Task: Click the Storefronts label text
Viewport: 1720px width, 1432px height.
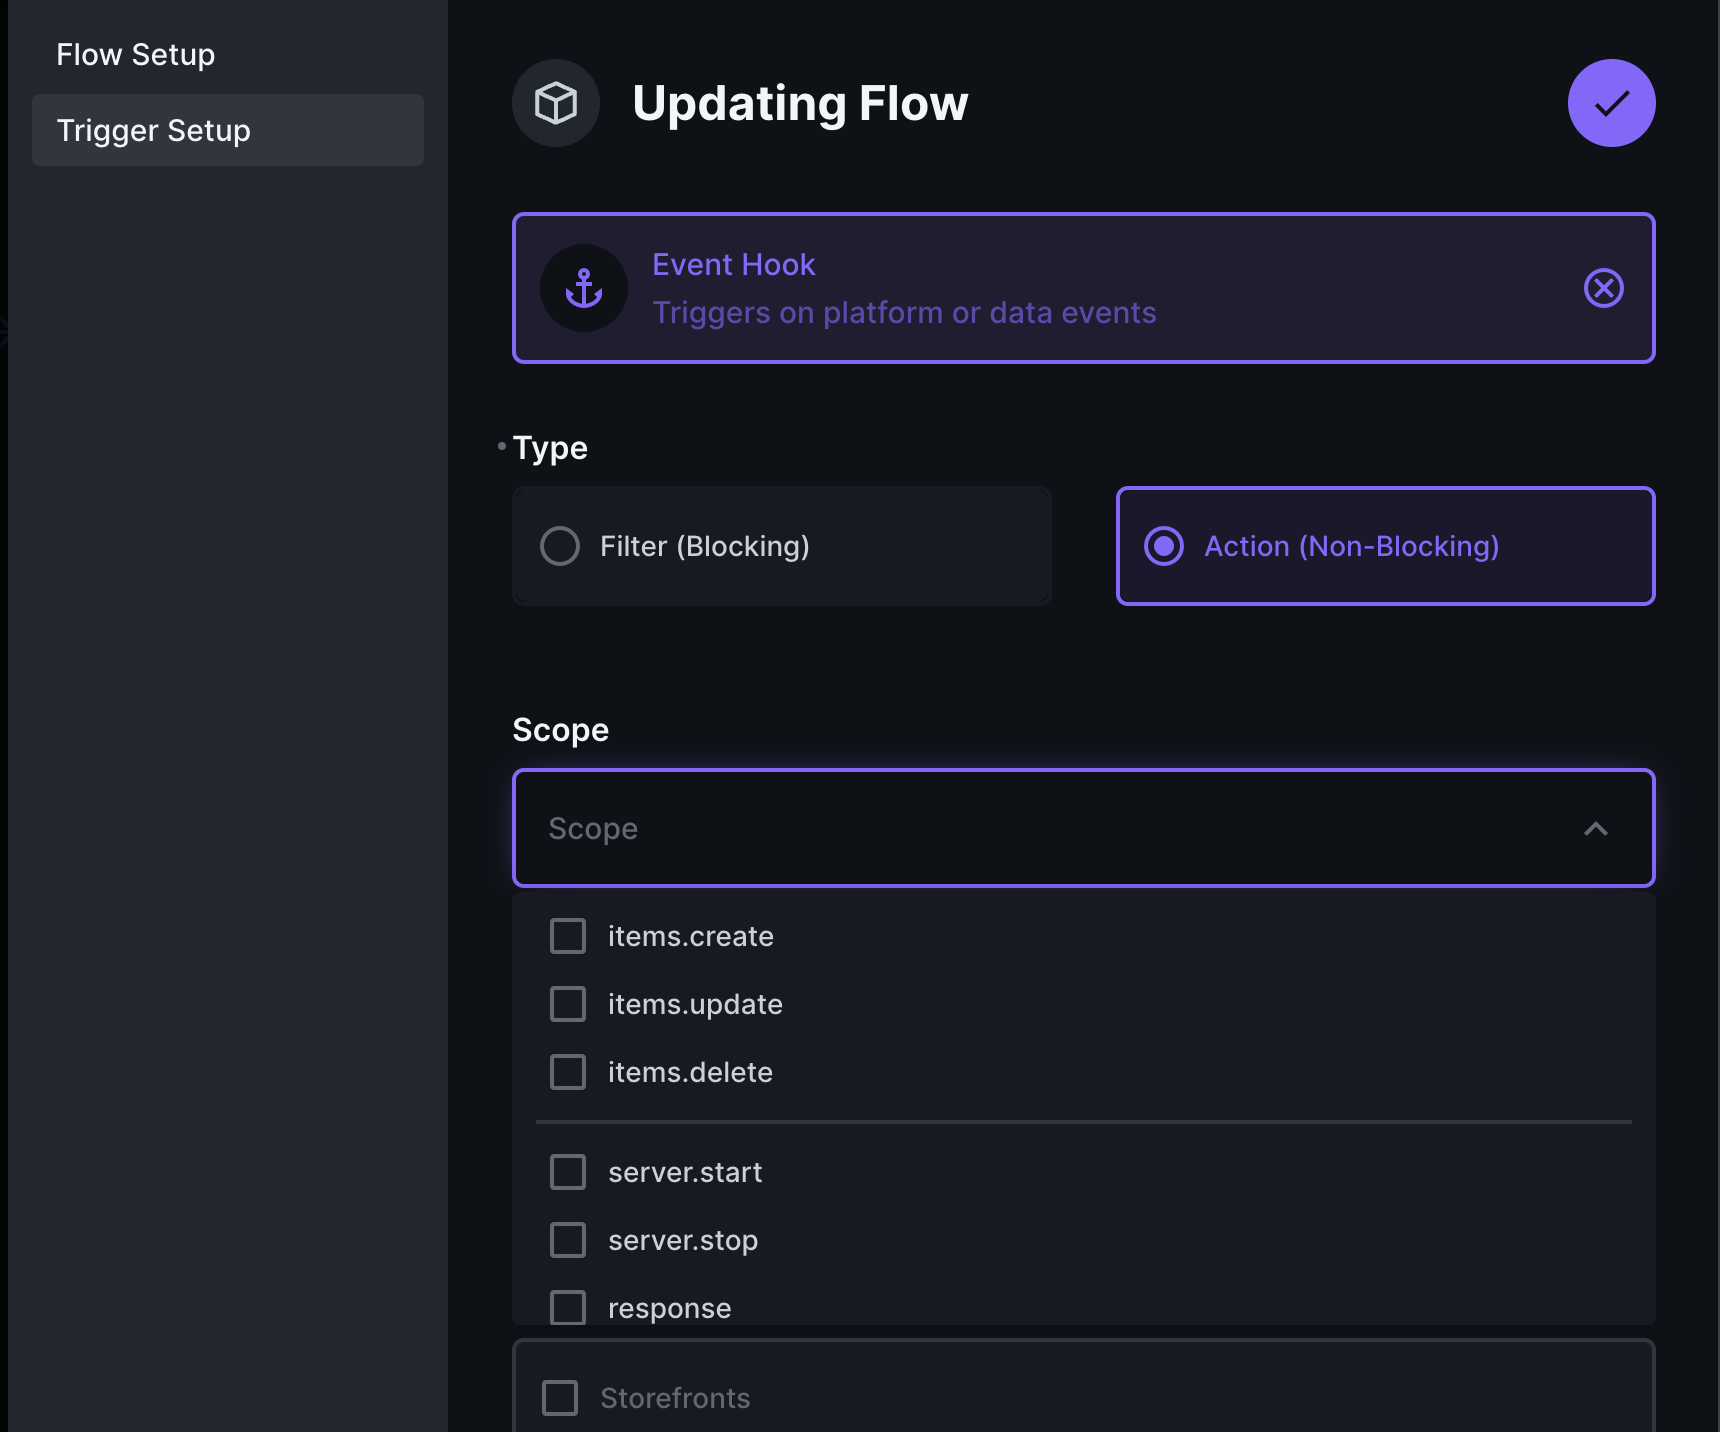Action: [x=675, y=1398]
